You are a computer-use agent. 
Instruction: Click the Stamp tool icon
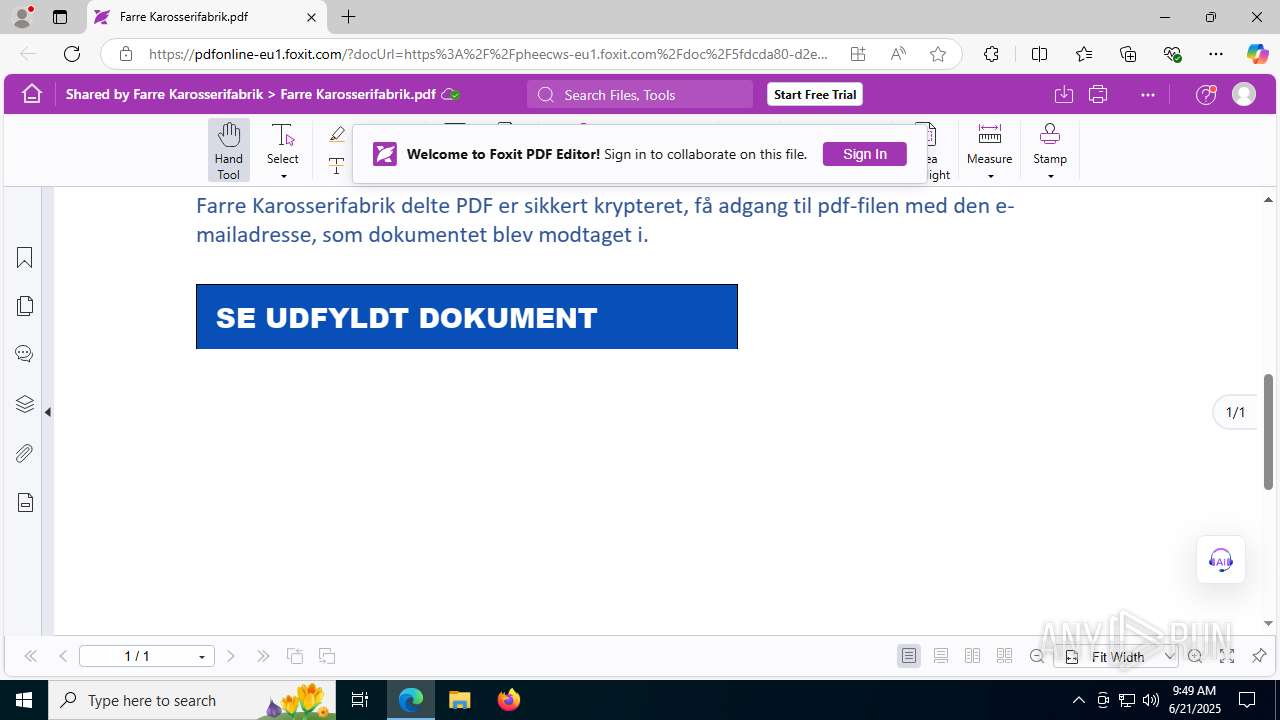click(1050, 134)
